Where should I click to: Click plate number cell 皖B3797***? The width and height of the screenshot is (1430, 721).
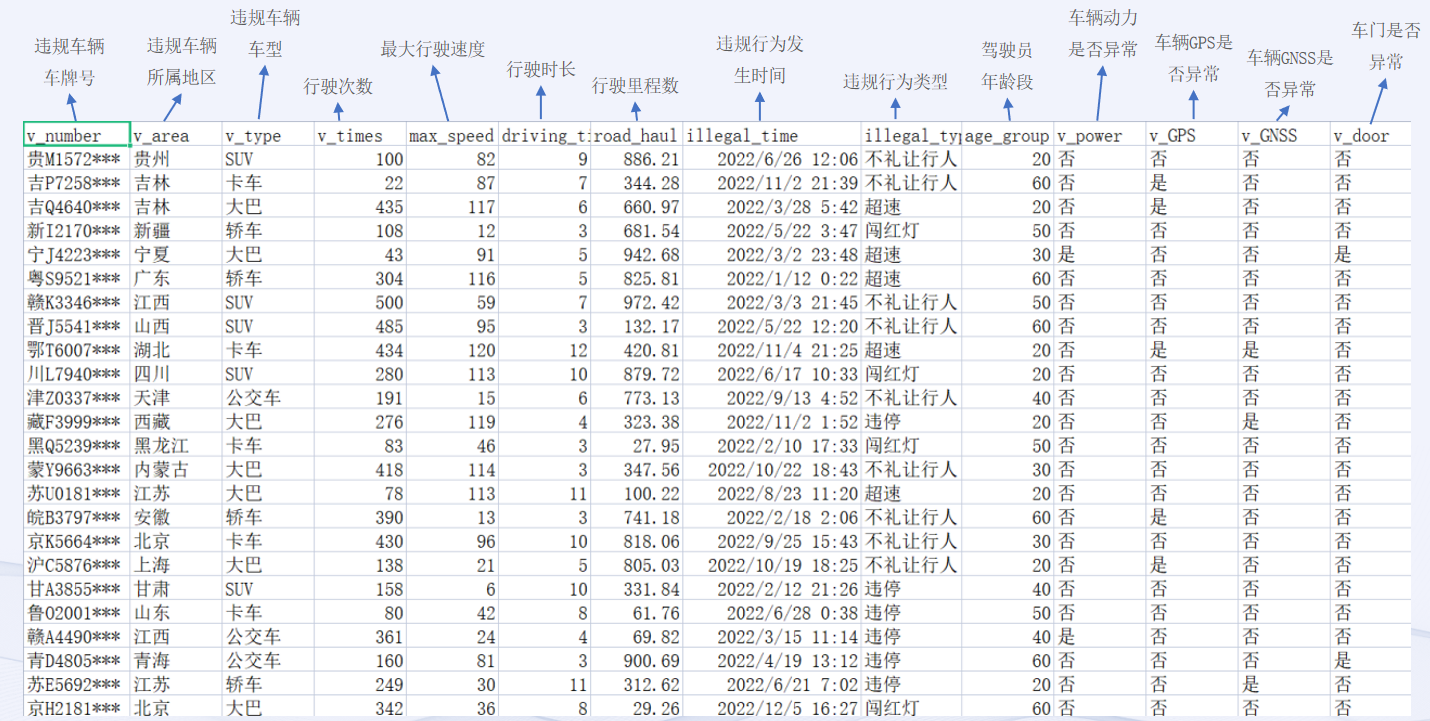[77, 518]
